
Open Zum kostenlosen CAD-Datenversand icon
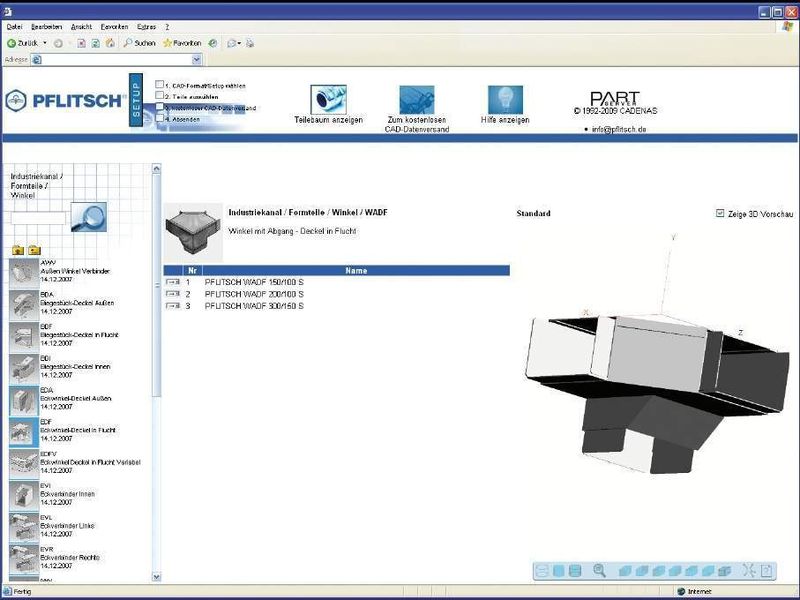pos(416,99)
